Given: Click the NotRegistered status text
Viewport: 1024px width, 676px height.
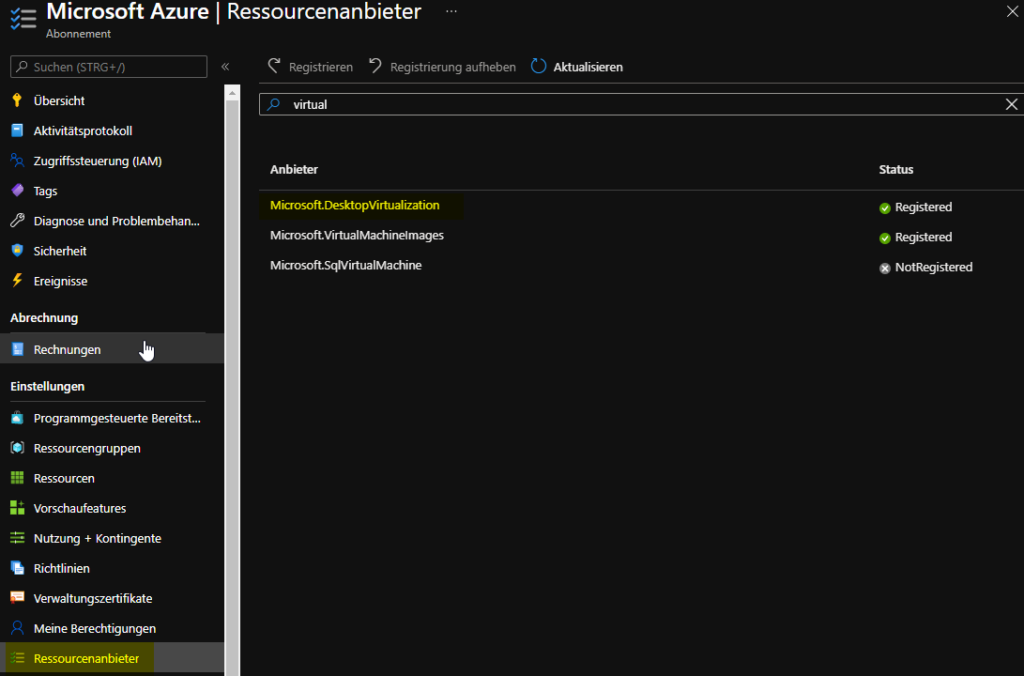Looking at the screenshot, I should 934,267.
